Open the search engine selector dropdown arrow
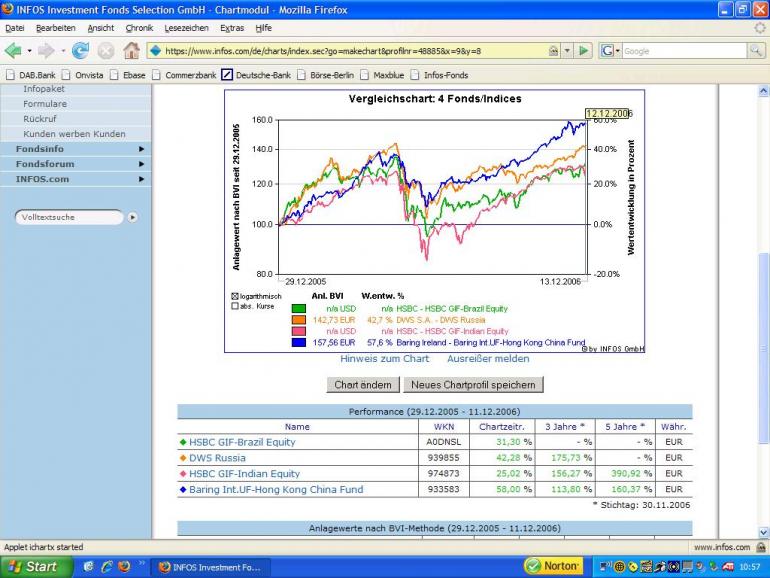Image resolution: width=770 pixels, height=578 pixels. click(617, 51)
